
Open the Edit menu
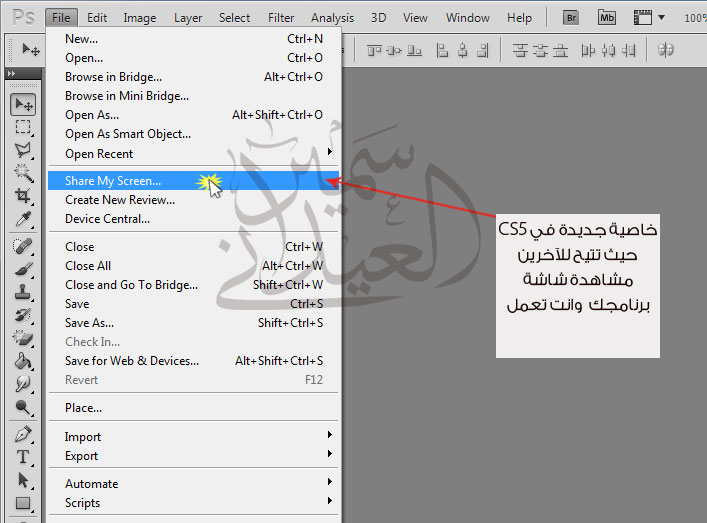97,18
